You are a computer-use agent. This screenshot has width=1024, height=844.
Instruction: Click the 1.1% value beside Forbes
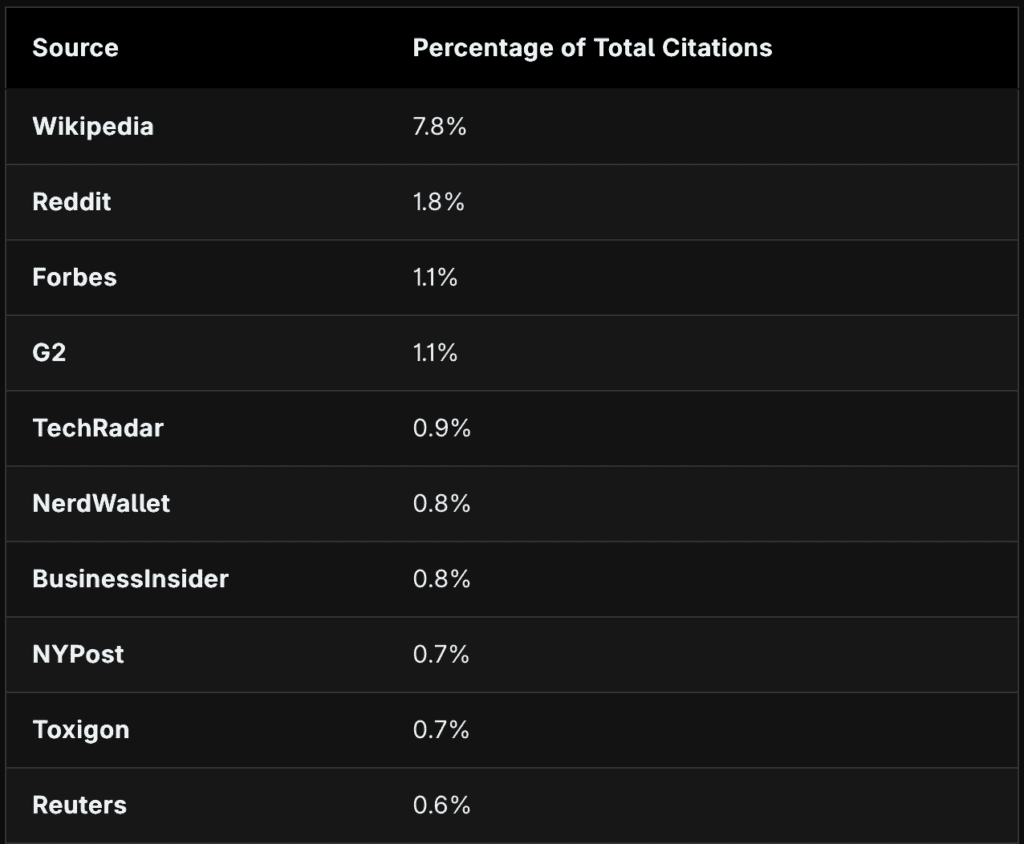point(435,277)
